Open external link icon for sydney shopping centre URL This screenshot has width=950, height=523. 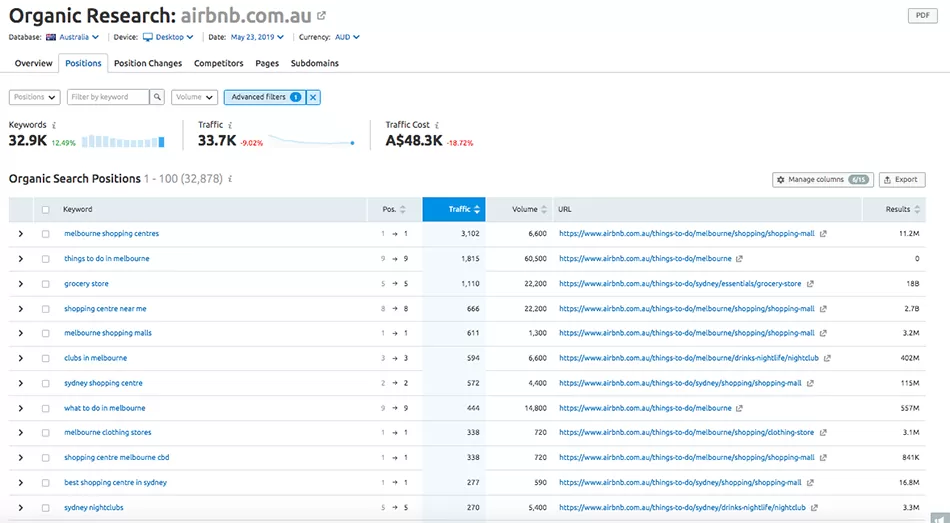(x=810, y=383)
